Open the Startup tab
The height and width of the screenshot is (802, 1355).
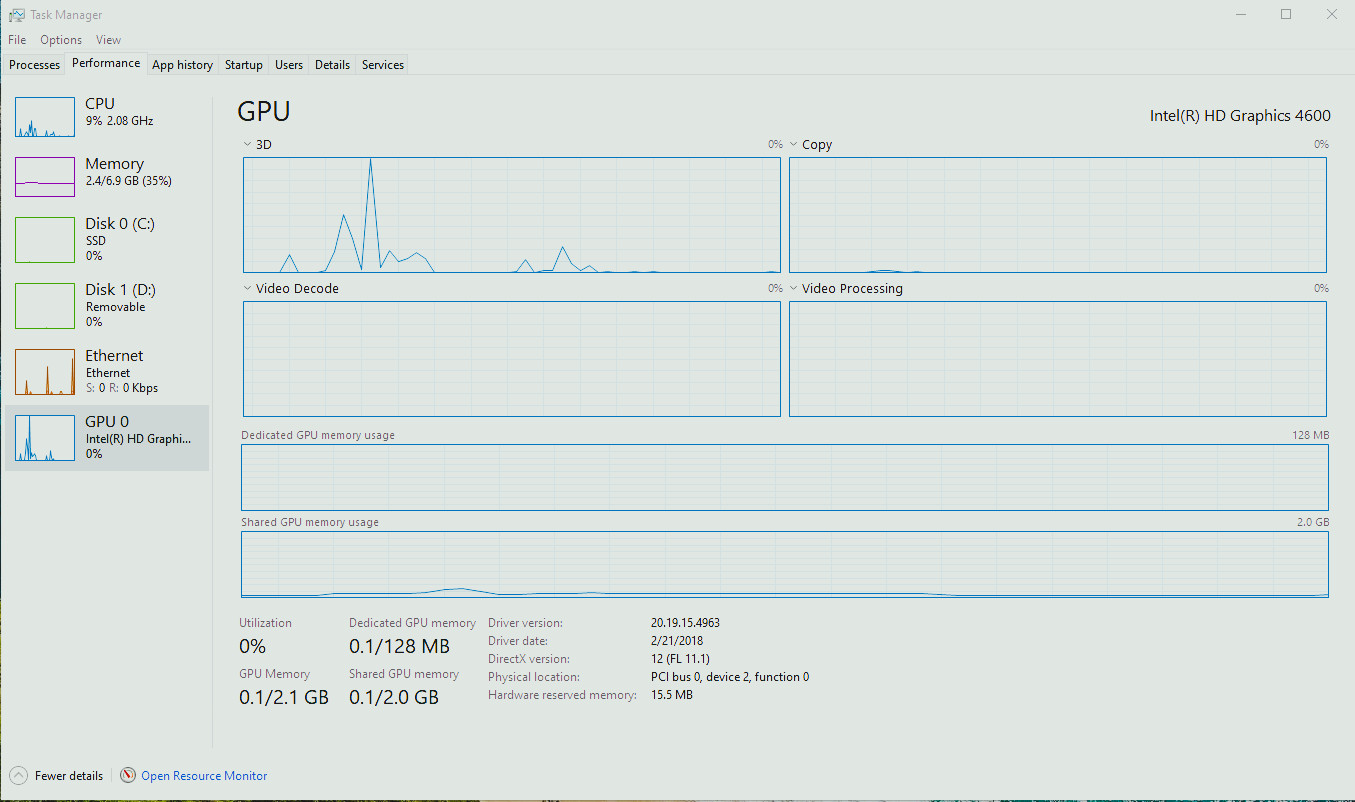click(x=243, y=65)
